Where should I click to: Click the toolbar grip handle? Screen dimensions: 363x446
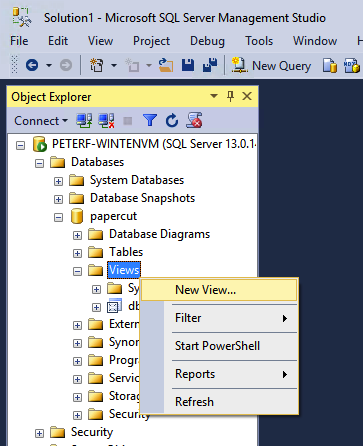click(14, 65)
